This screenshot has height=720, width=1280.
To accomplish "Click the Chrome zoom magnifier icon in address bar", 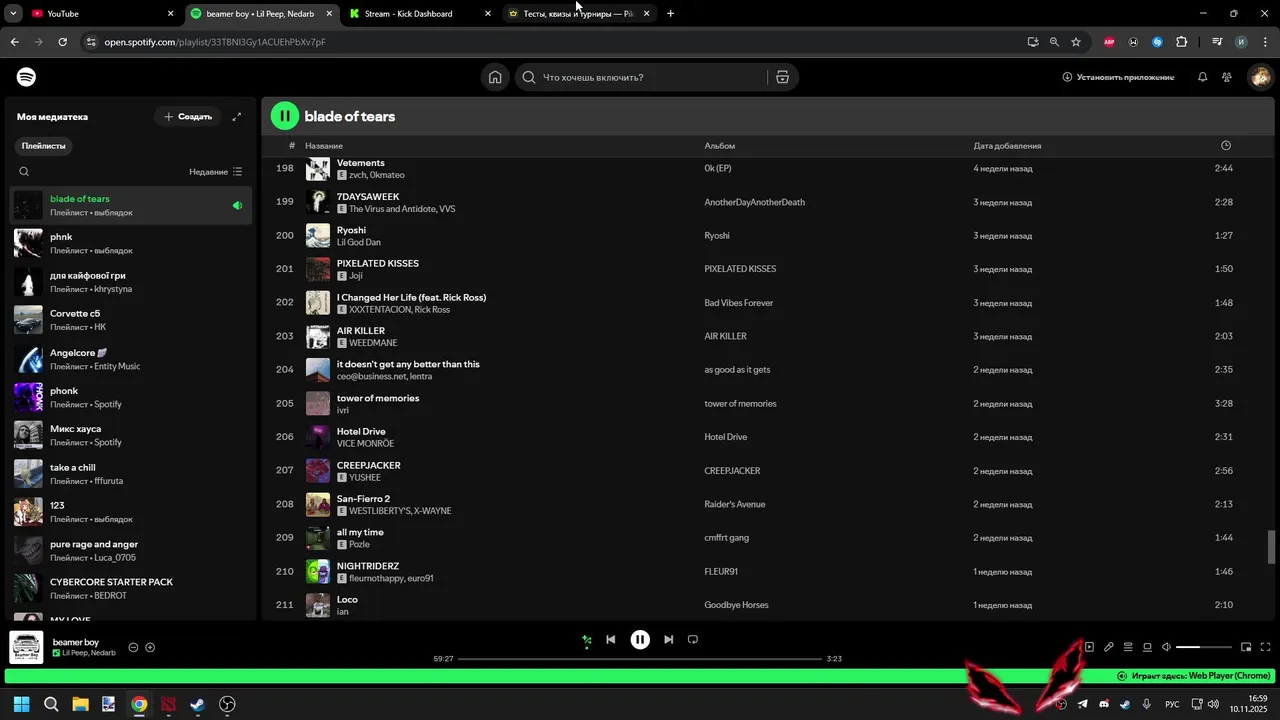I will (1054, 42).
